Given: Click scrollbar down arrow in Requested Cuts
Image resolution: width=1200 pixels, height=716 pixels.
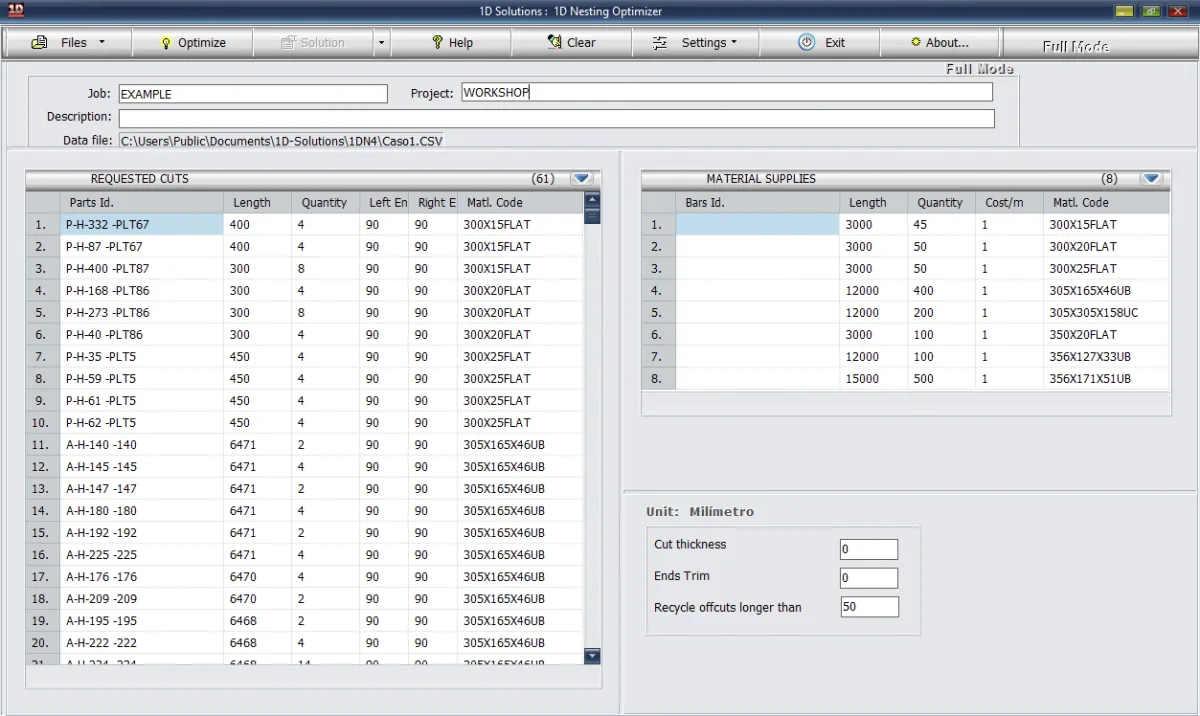Looking at the screenshot, I should pyautogui.click(x=592, y=656).
